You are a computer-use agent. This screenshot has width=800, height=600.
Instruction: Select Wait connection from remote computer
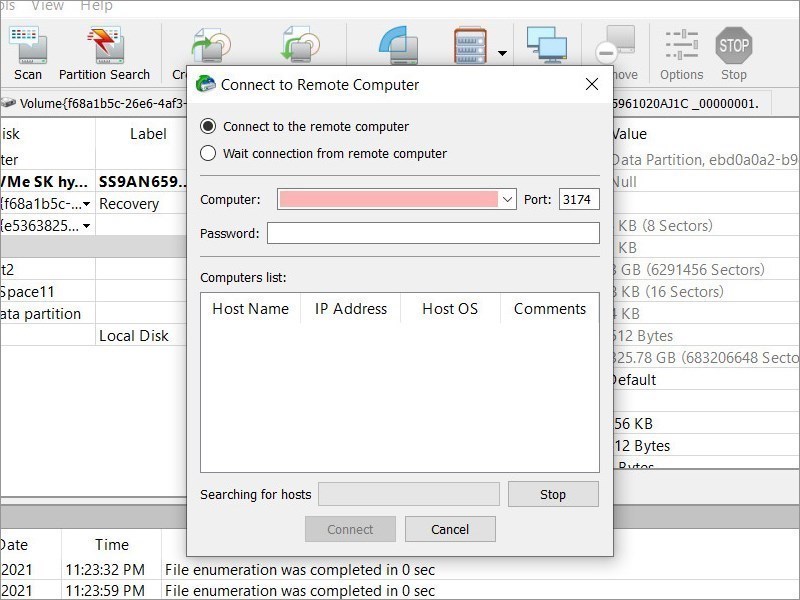tap(208, 154)
